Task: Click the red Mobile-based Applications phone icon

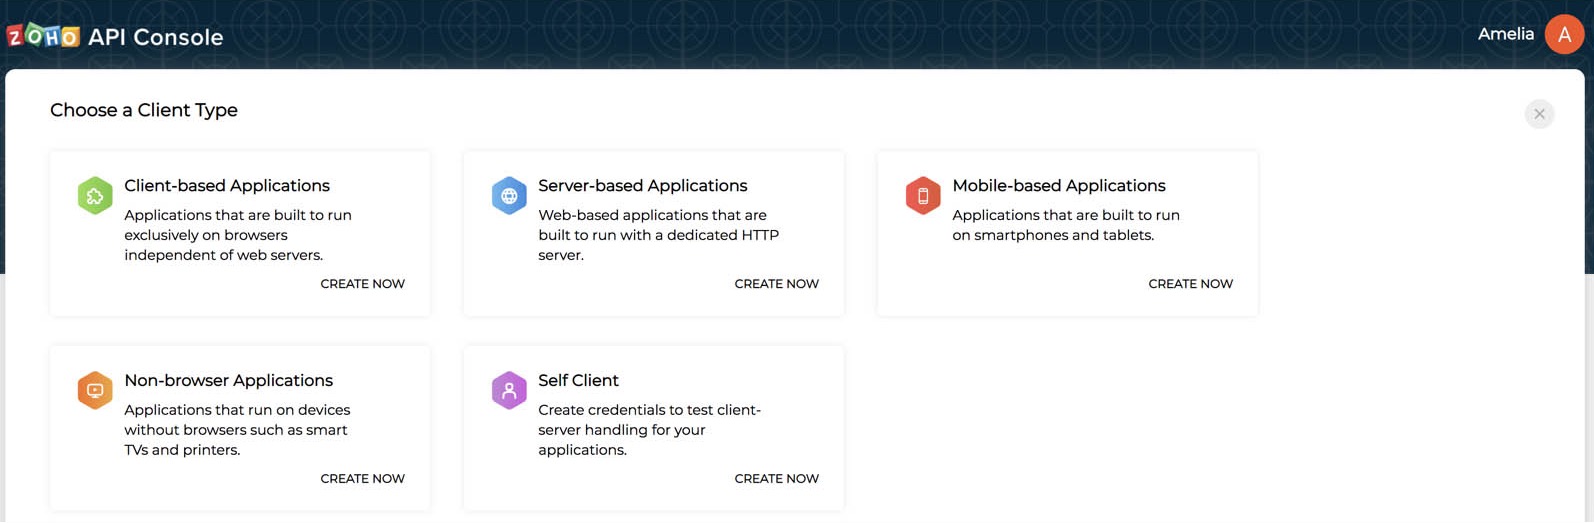Action: pos(923,195)
